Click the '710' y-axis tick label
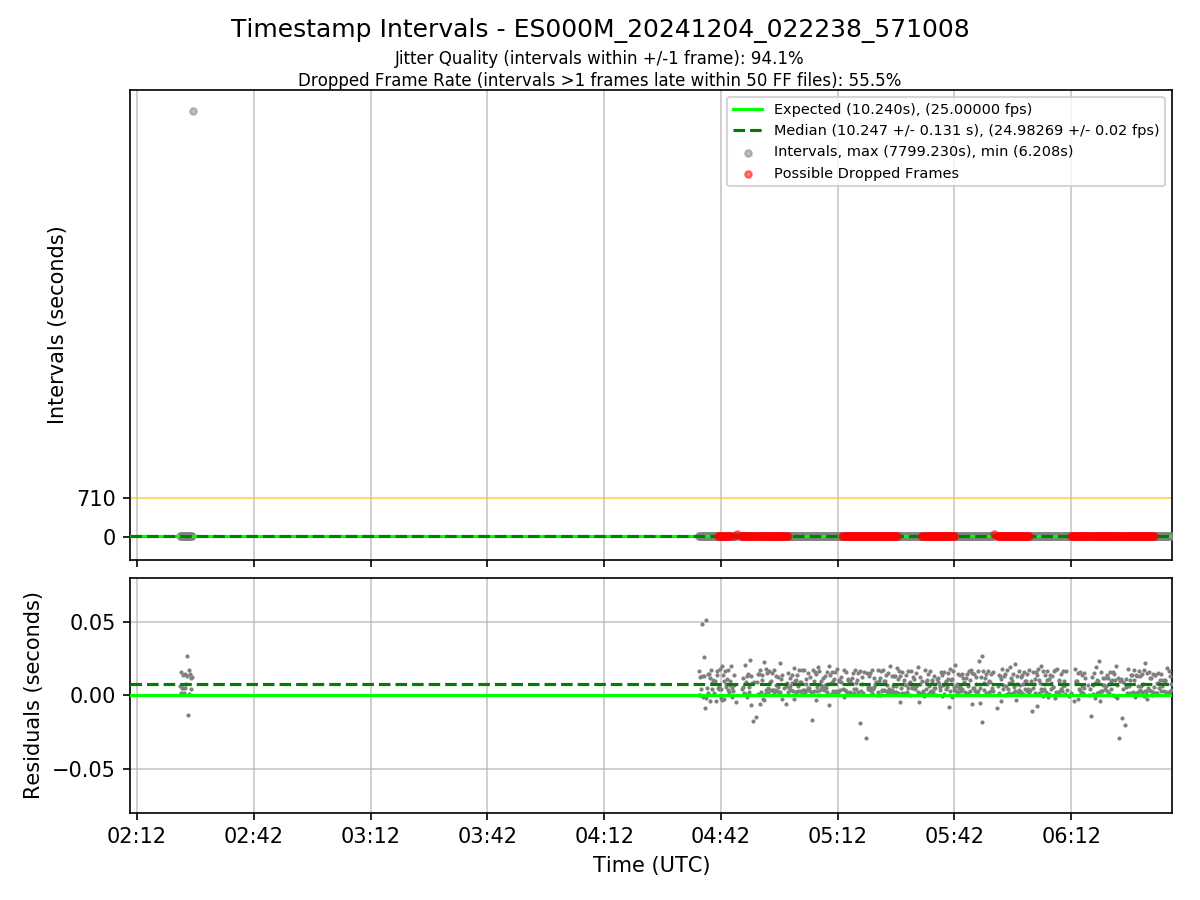This screenshot has height=900, width=1200. (96, 498)
